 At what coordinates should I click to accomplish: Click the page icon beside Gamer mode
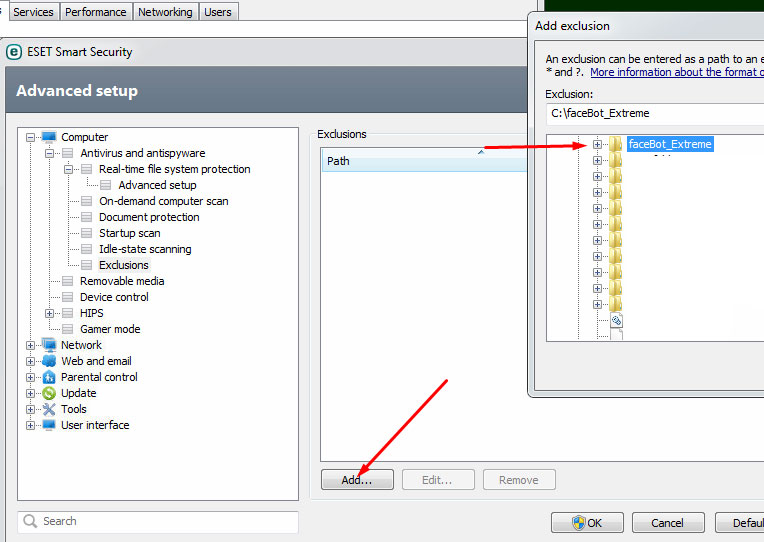point(68,329)
